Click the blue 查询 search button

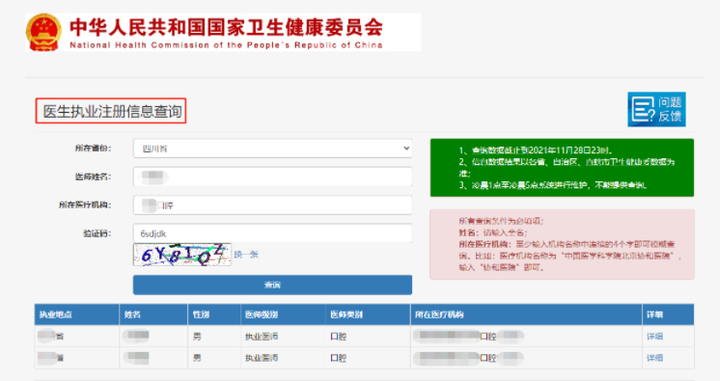pyautogui.click(x=272, y=285)
